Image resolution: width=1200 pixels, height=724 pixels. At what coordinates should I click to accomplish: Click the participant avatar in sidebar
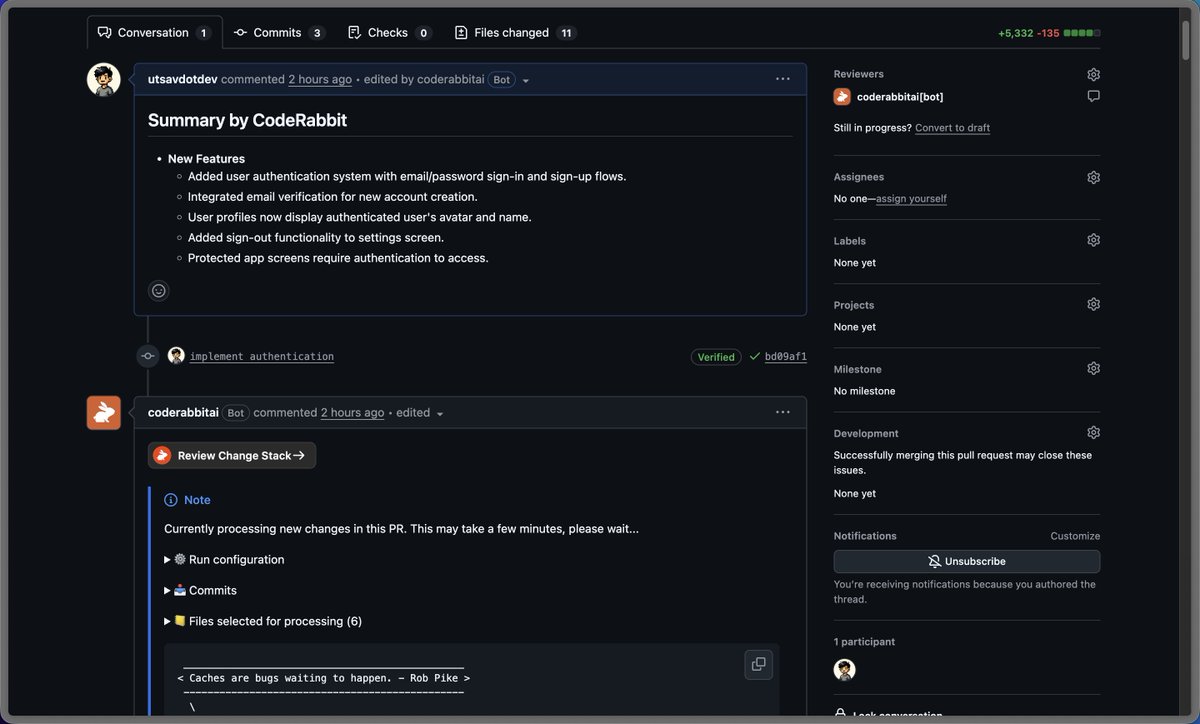[x=845, y=670]
